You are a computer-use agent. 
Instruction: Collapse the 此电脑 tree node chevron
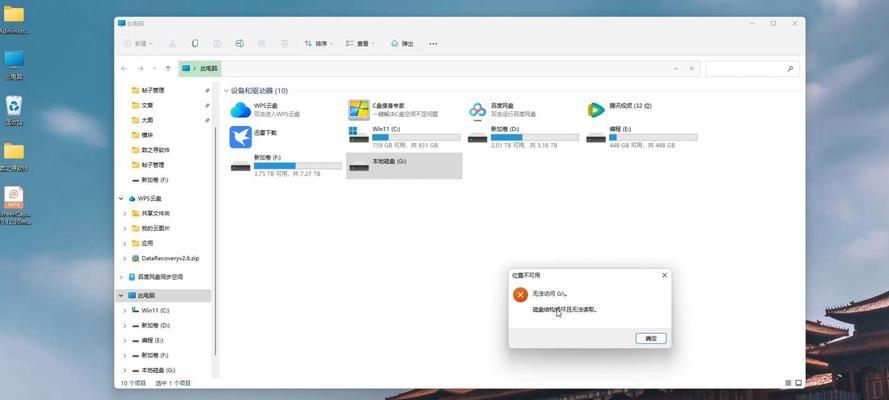tap(121, 296)
